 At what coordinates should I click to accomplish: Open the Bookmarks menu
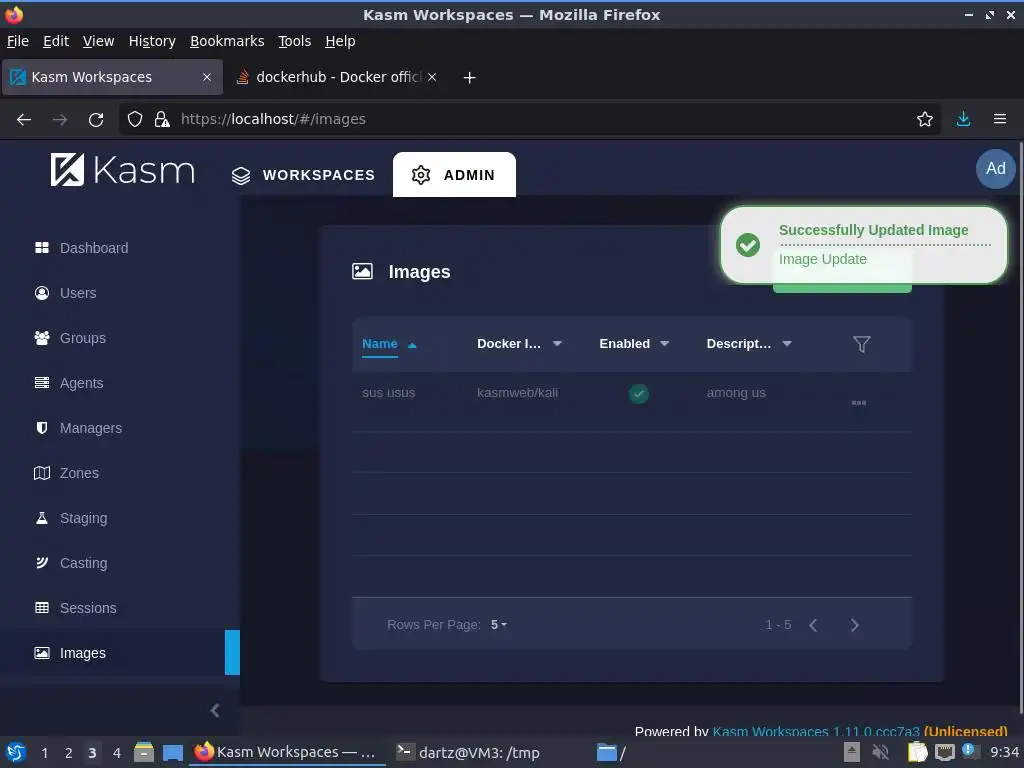coord(227,41)
